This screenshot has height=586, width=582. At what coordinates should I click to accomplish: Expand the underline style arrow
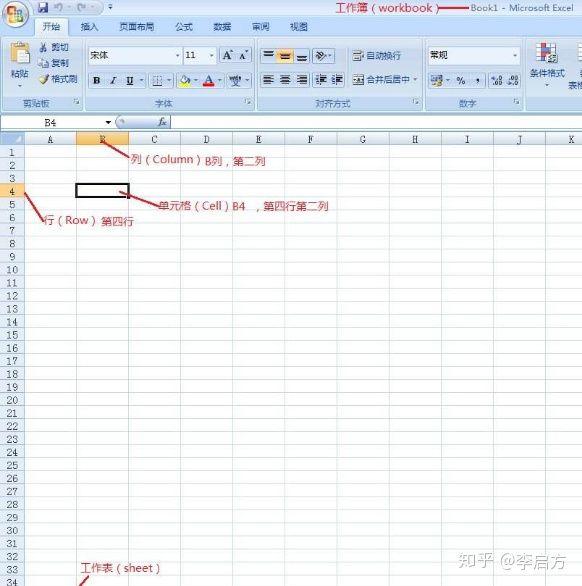click(x=141, y=80)
